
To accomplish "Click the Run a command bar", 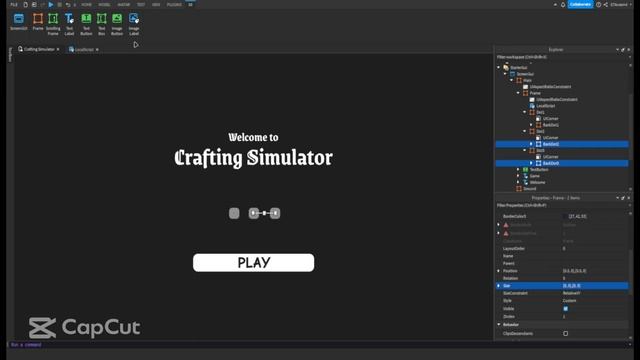I will pyautogui.click(x=318, y=345).
